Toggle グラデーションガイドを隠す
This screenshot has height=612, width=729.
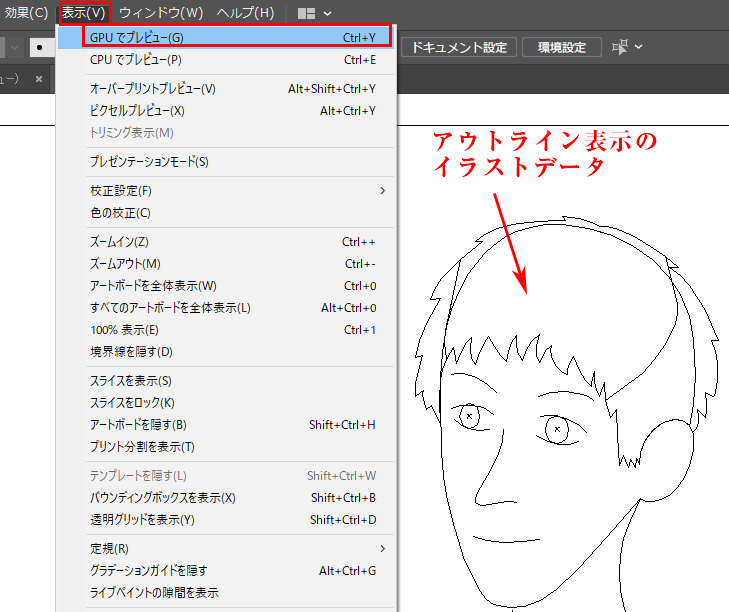pos(225,571)
